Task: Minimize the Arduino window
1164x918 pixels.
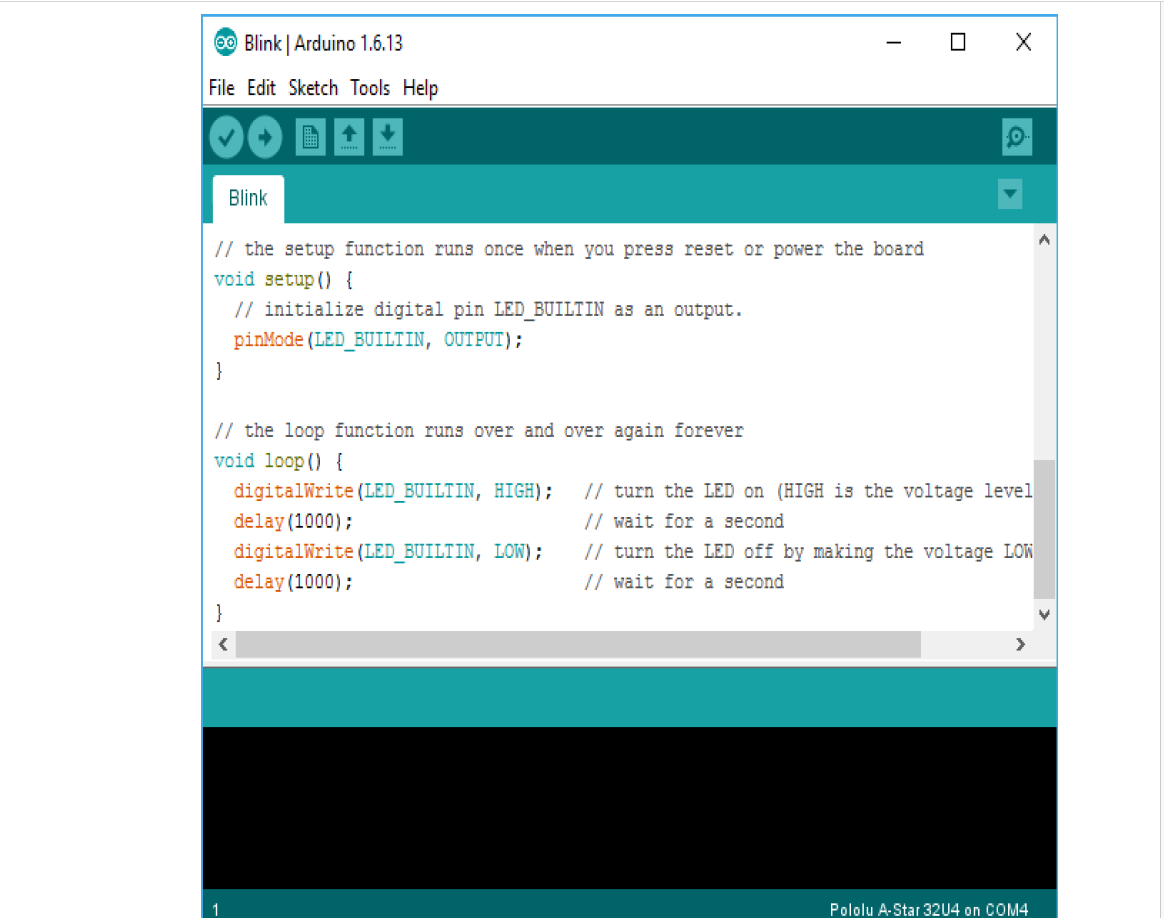Action: click(x=894, y=43)
